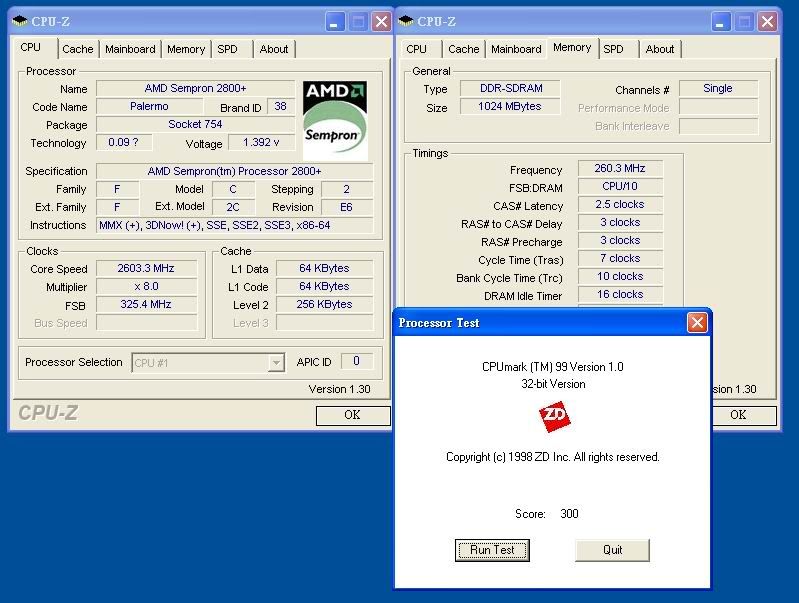Close the left CPU-Z window
799x603 pixels.
[x=381, y=21]
